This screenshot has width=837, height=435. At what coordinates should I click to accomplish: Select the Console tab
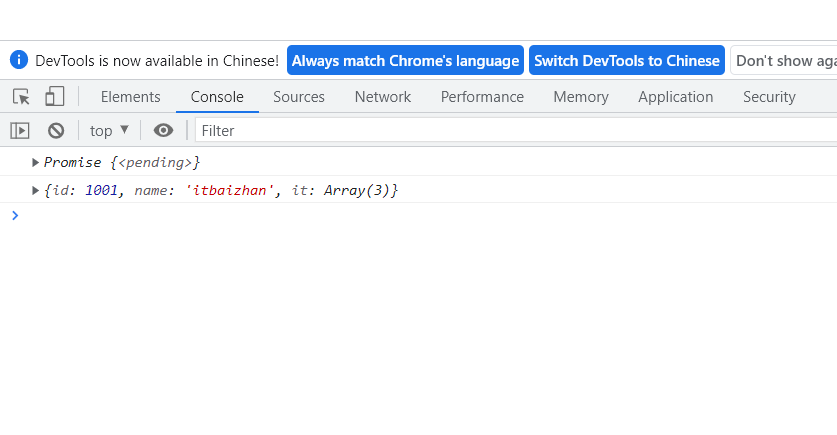pyautogui.click(x=217, y=97)
